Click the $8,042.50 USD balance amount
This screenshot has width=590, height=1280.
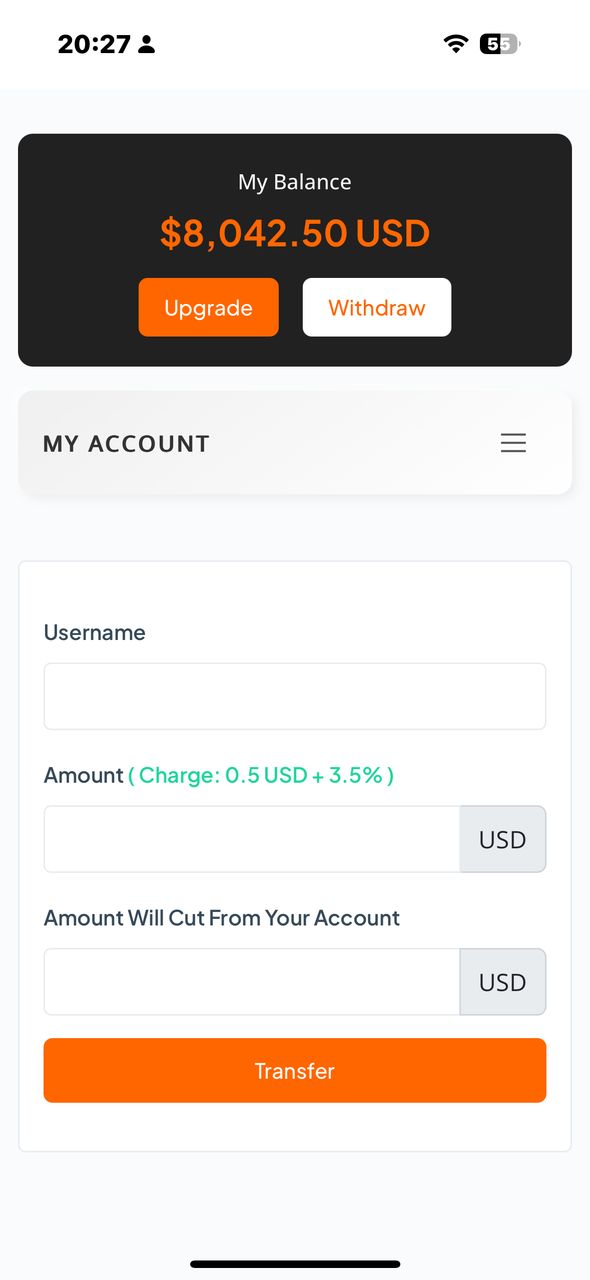coord(295,233)
